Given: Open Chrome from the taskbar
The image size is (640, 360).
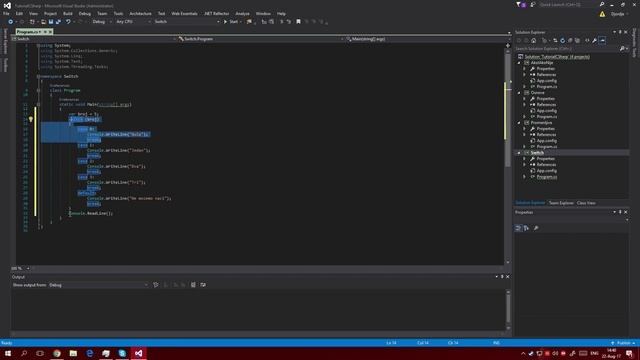Looking at the screenshot, I should pos(57,353).
